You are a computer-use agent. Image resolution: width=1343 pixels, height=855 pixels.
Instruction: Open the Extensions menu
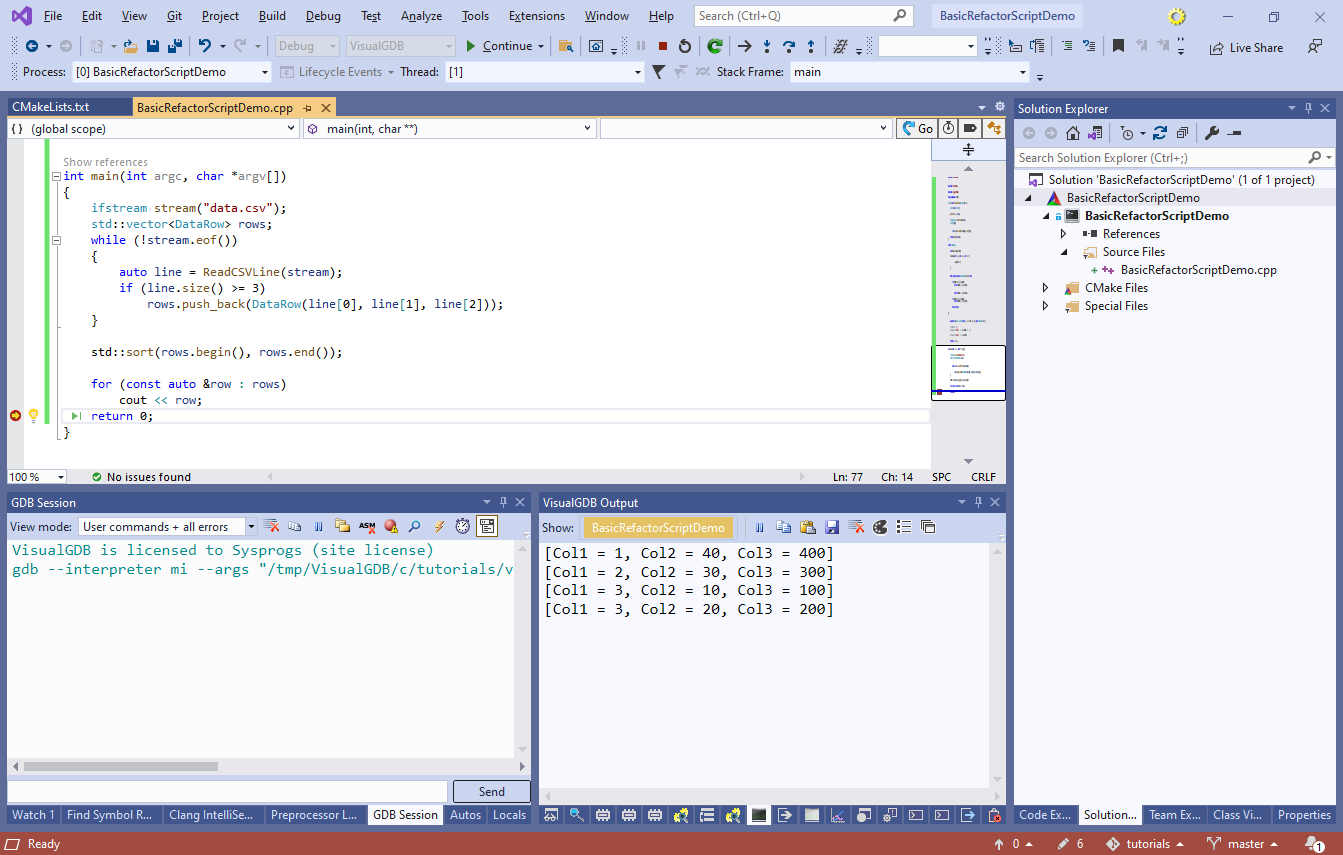(536, 16)
